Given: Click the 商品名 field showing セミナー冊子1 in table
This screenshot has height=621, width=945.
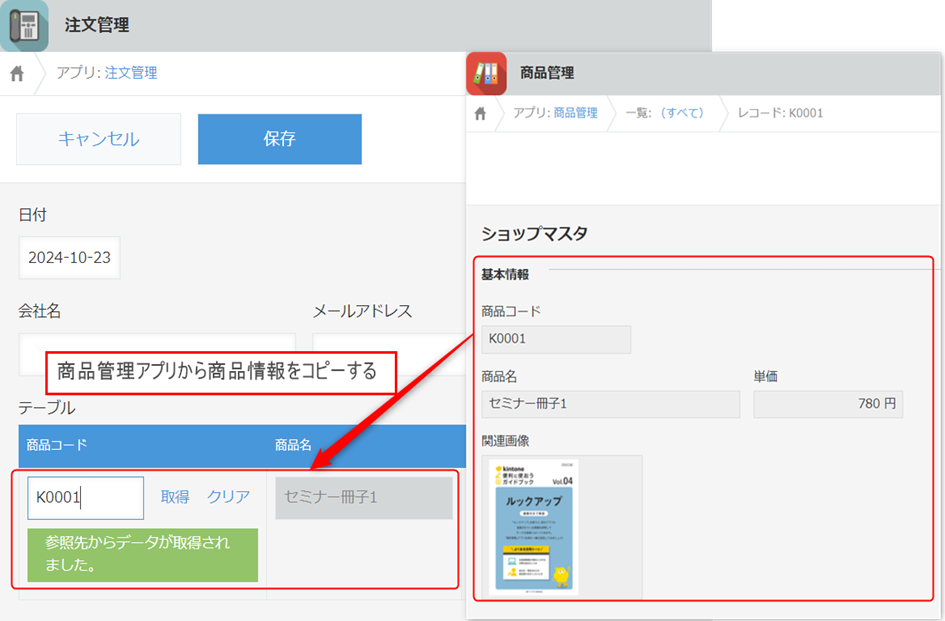Looking at the screenshot, I should (364, 497).
